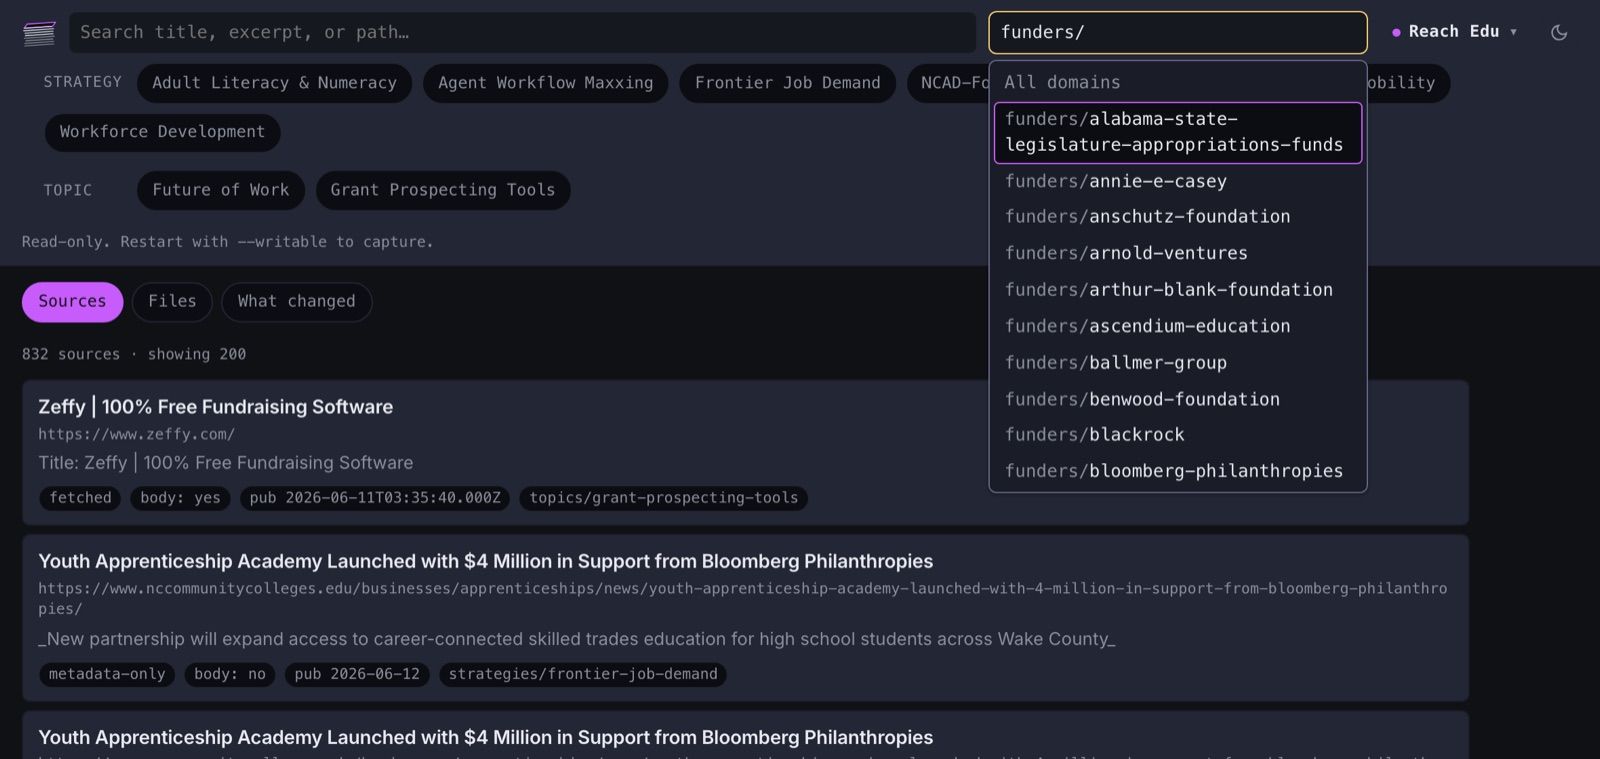Viewport: 1600px width, 759px height.
Task: Click the domain filter field containing funders/
Action: point(1177,32)
